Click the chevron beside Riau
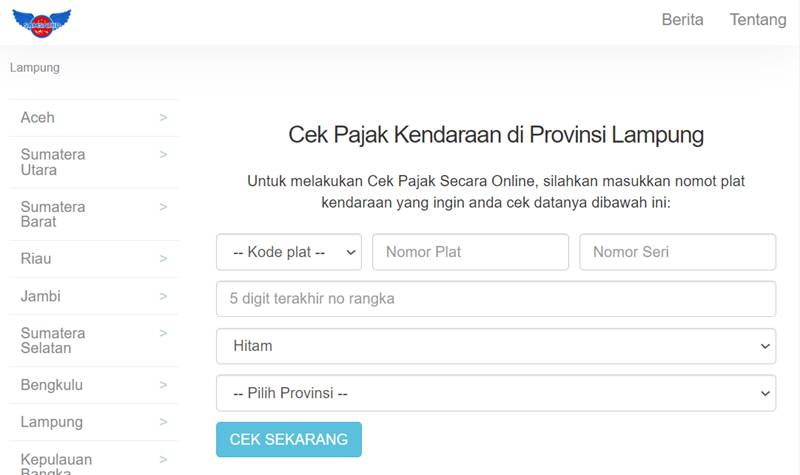The width and height of the screenshot is (800, 475). click(x=163, y=259)
